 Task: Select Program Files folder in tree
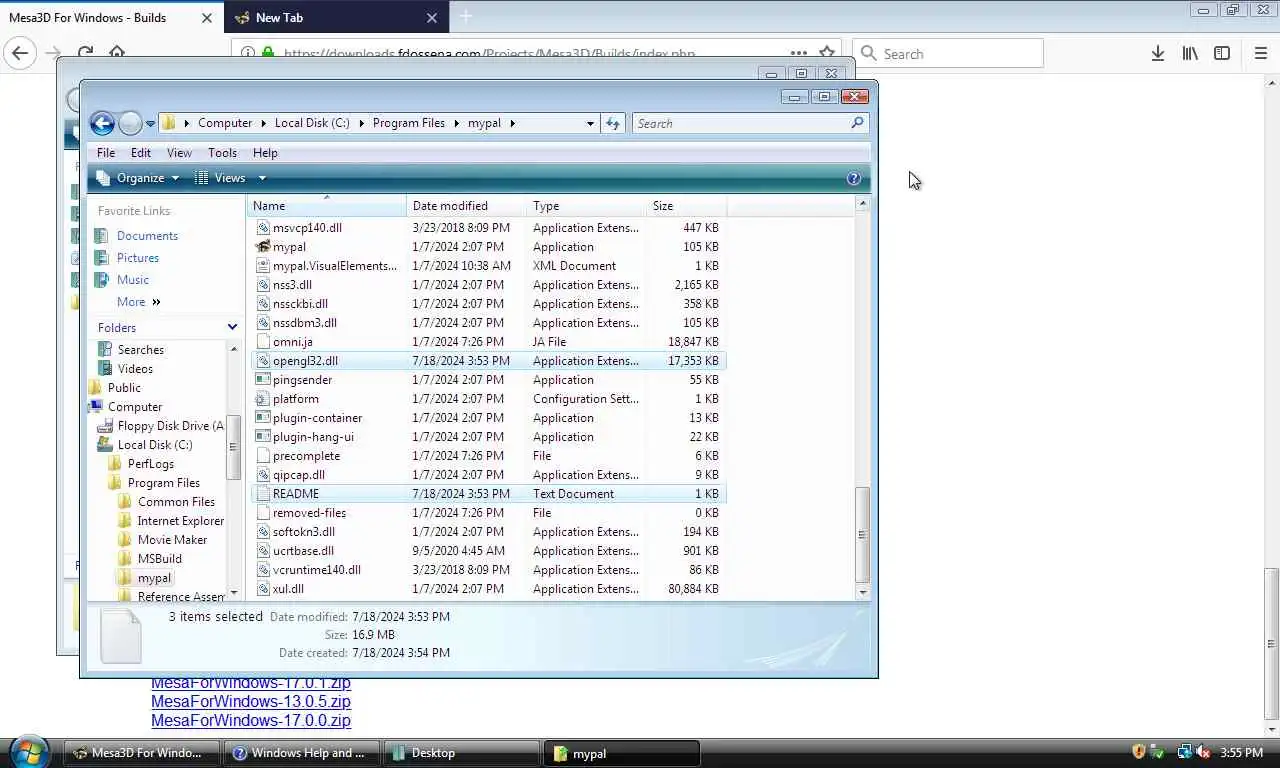coord(164,483)
